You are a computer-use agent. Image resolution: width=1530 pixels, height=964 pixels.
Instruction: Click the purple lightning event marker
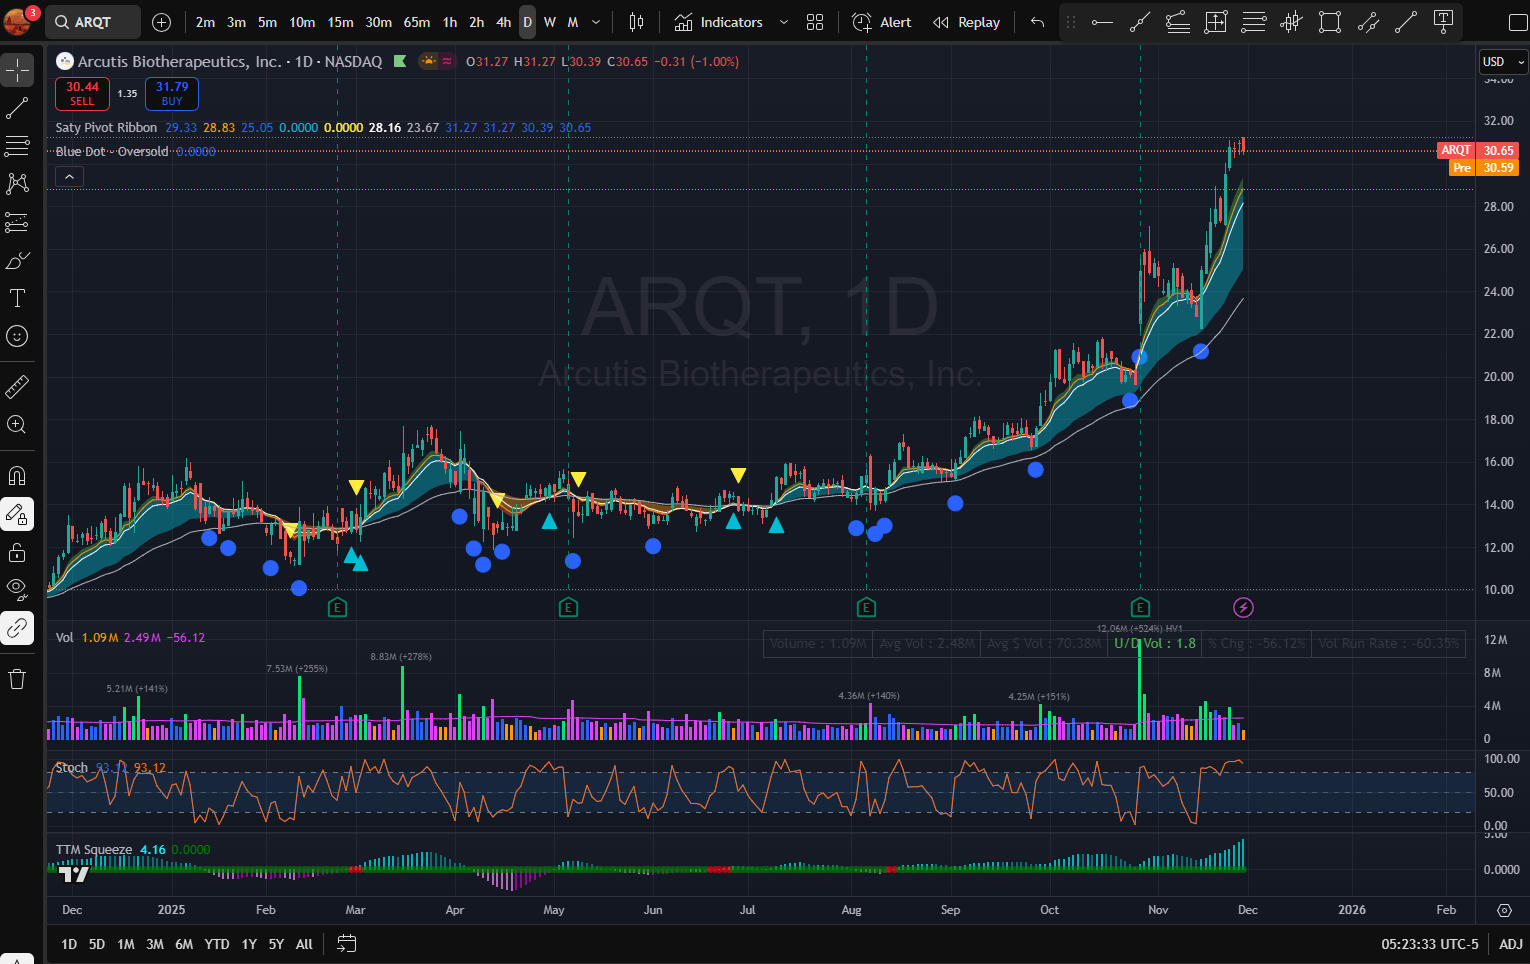coord(1243,607)
